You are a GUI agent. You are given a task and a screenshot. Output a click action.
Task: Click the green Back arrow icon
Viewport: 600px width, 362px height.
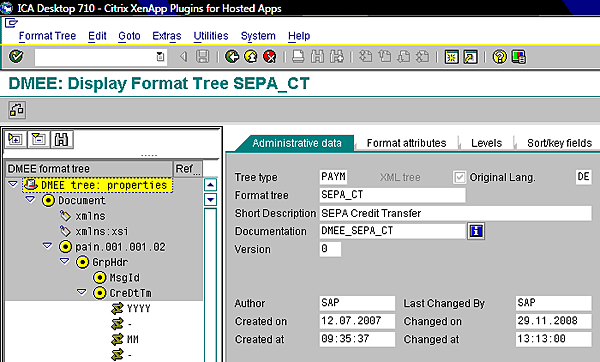point(232,57)
